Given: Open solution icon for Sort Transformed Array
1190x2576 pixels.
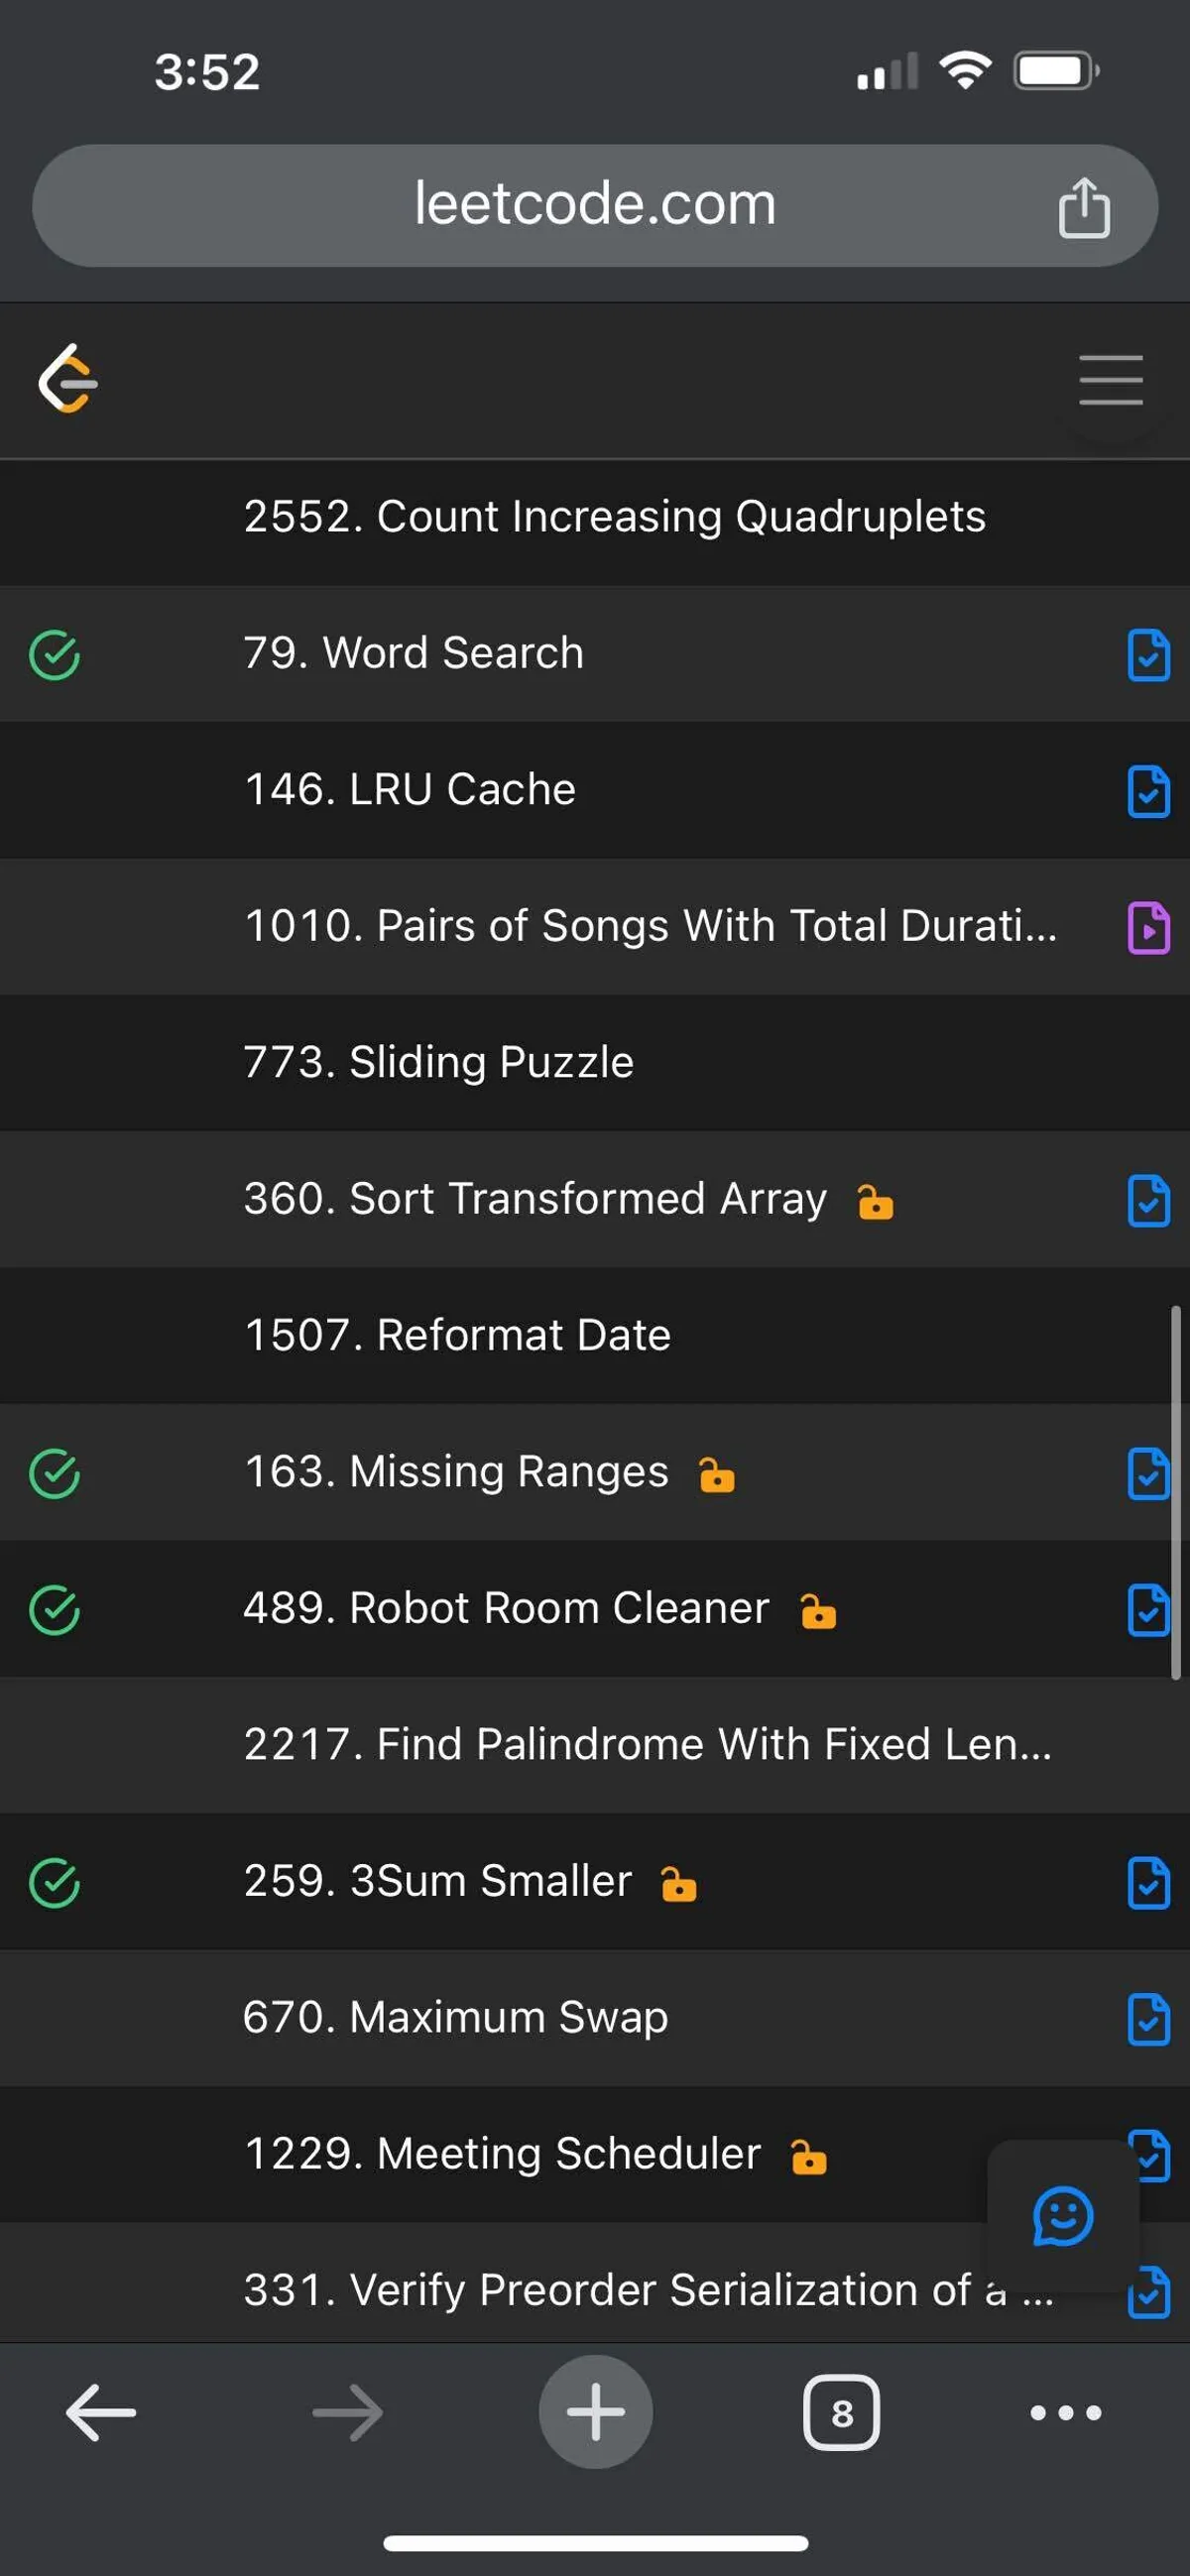Looking at the screenshot, I should pos(1148,1200).
